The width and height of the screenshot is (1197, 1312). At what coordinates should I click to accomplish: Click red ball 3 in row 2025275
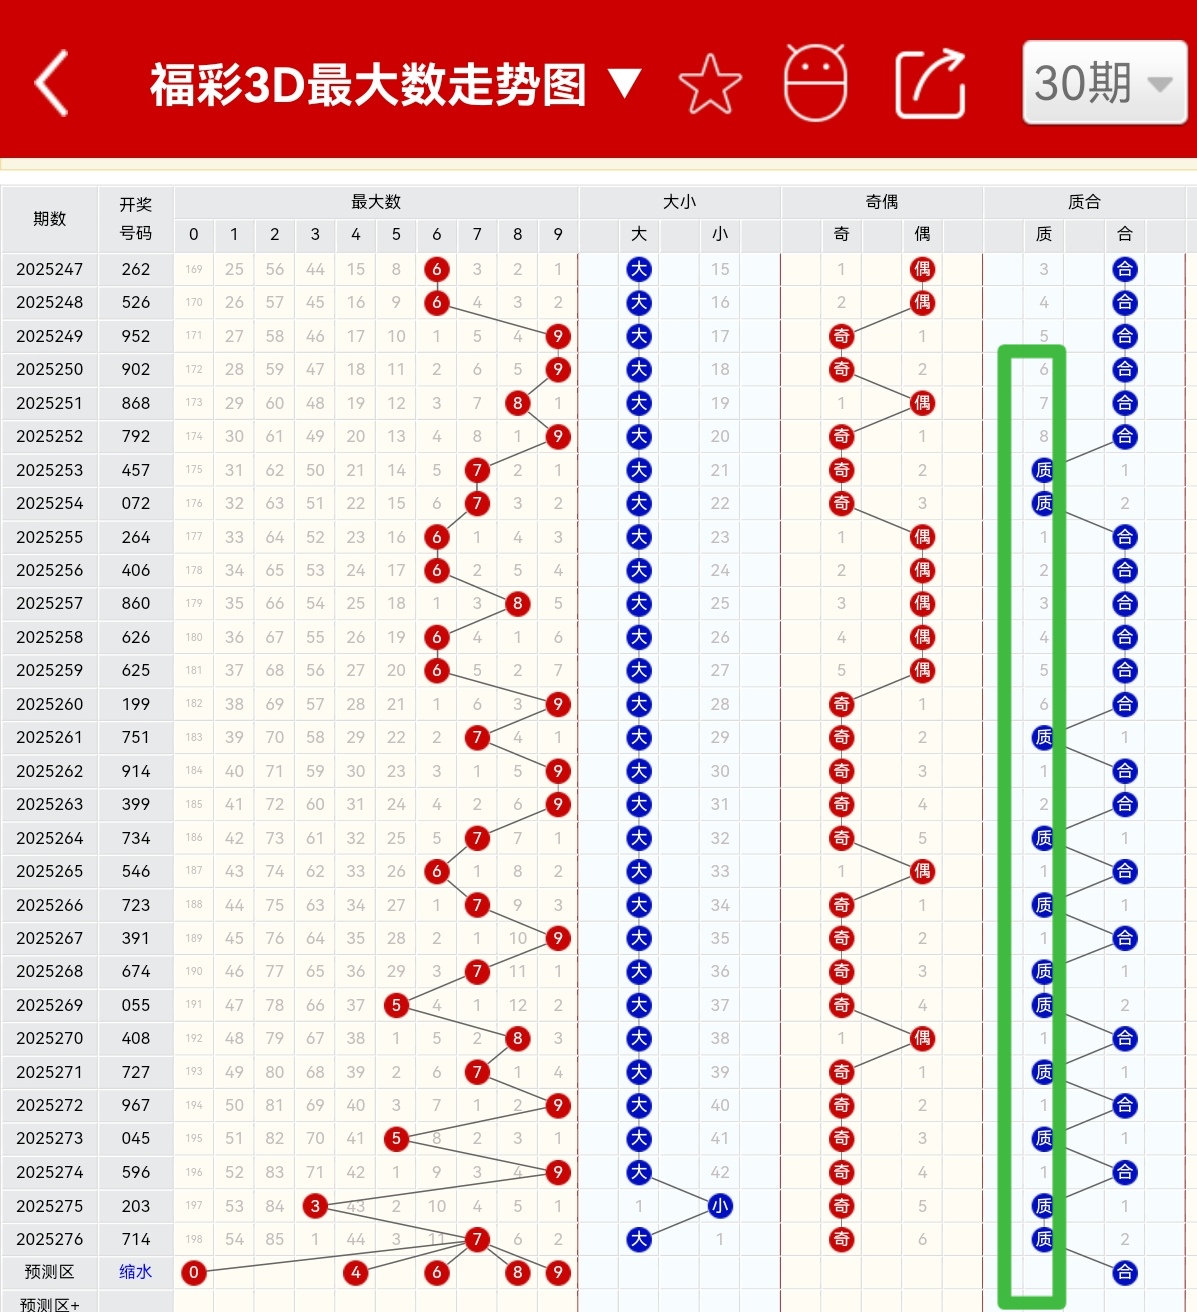click(x=315, y=1206)
